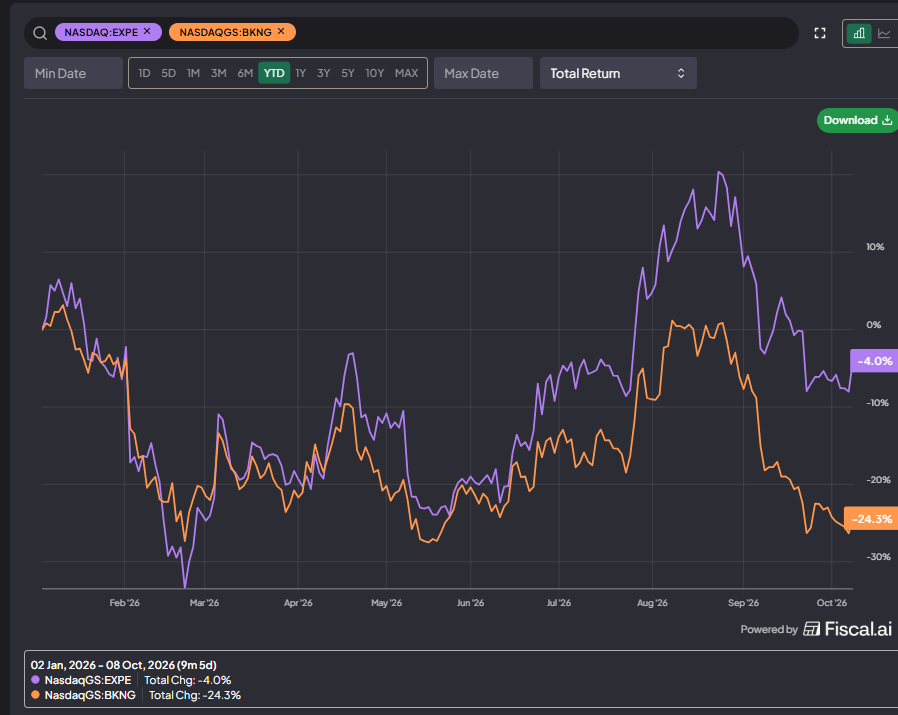Viewport: 898px width, 715px height.
Task: Click the BKNG -24.3% end label
Action: pos(871,519)
